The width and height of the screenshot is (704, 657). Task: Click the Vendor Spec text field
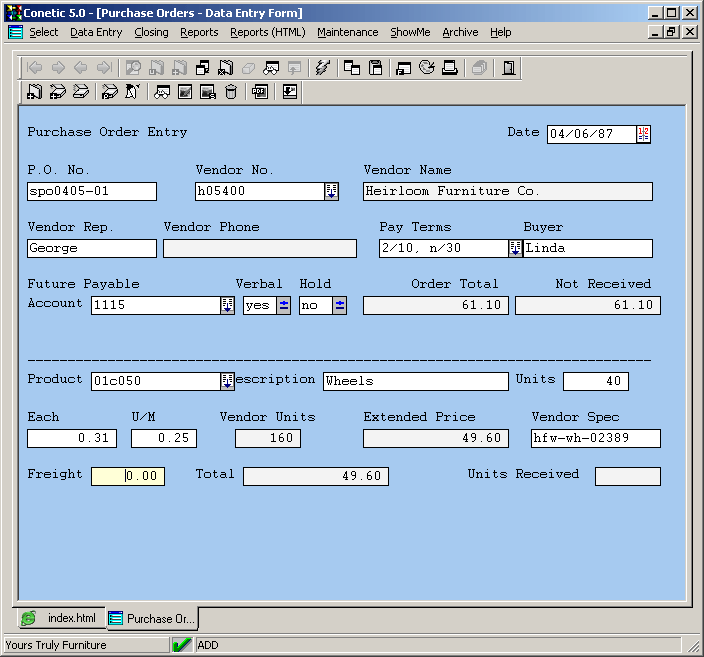pos(595,438)
